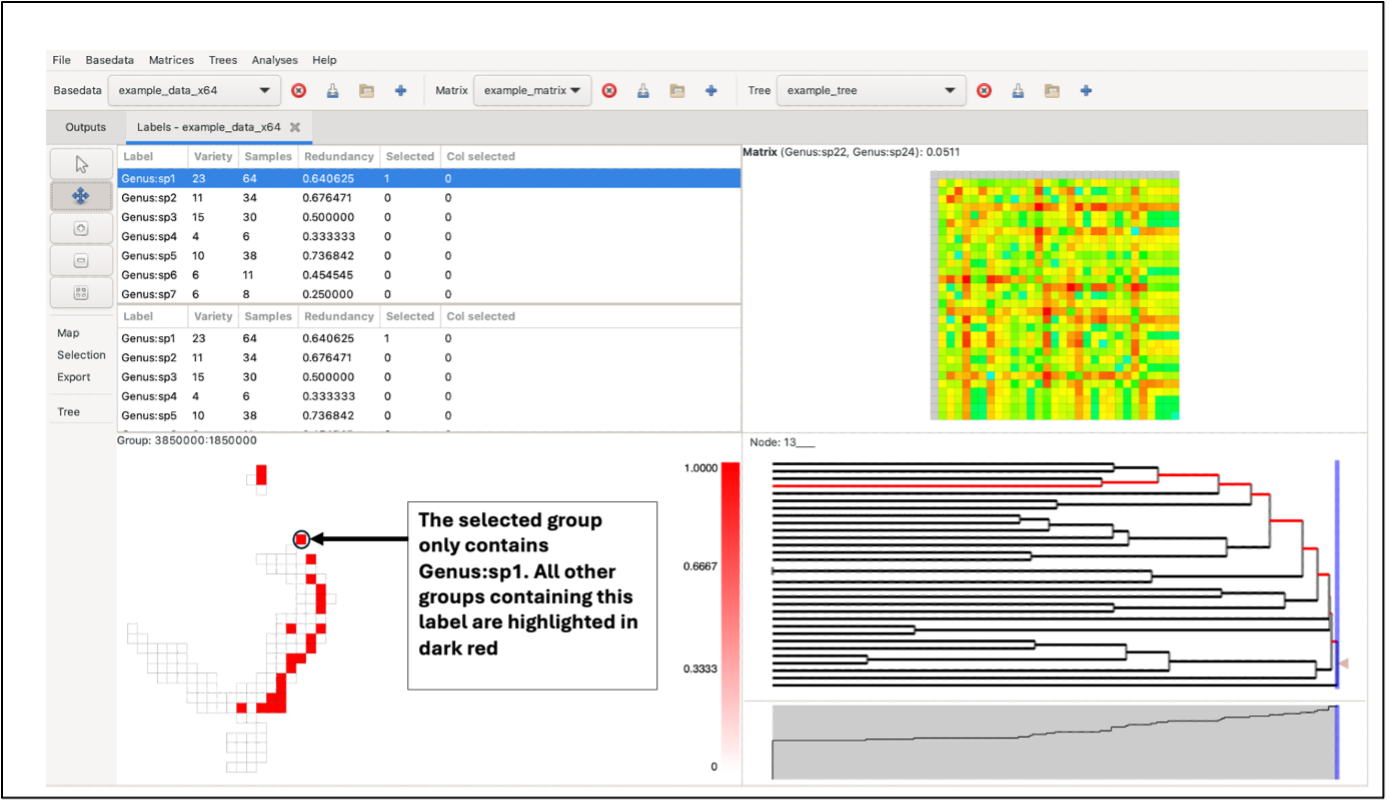
Task: Open the Basedata example_data_x64 dropdown
Action: click(192, 90)
